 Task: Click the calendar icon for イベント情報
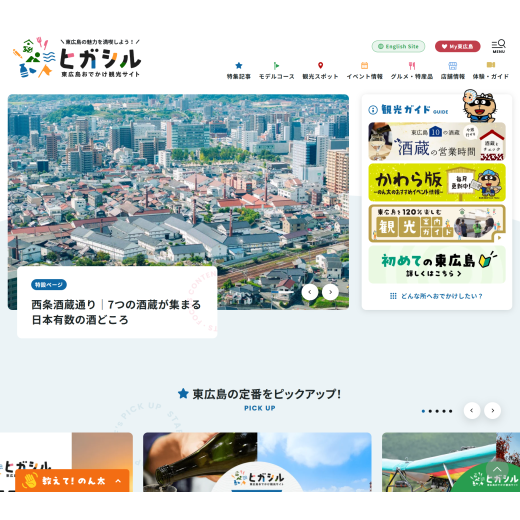tap(364, 65)
